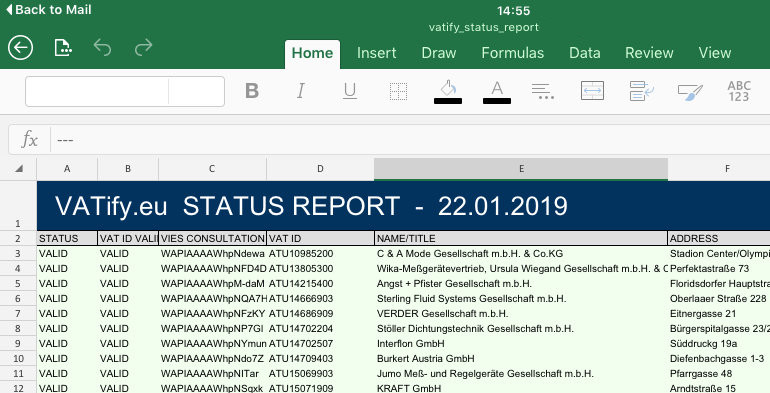Click Sterling Fluid Systems Gesellschaft cell
This screenshot has width=770, height=393.
click(x=521, y=299)
